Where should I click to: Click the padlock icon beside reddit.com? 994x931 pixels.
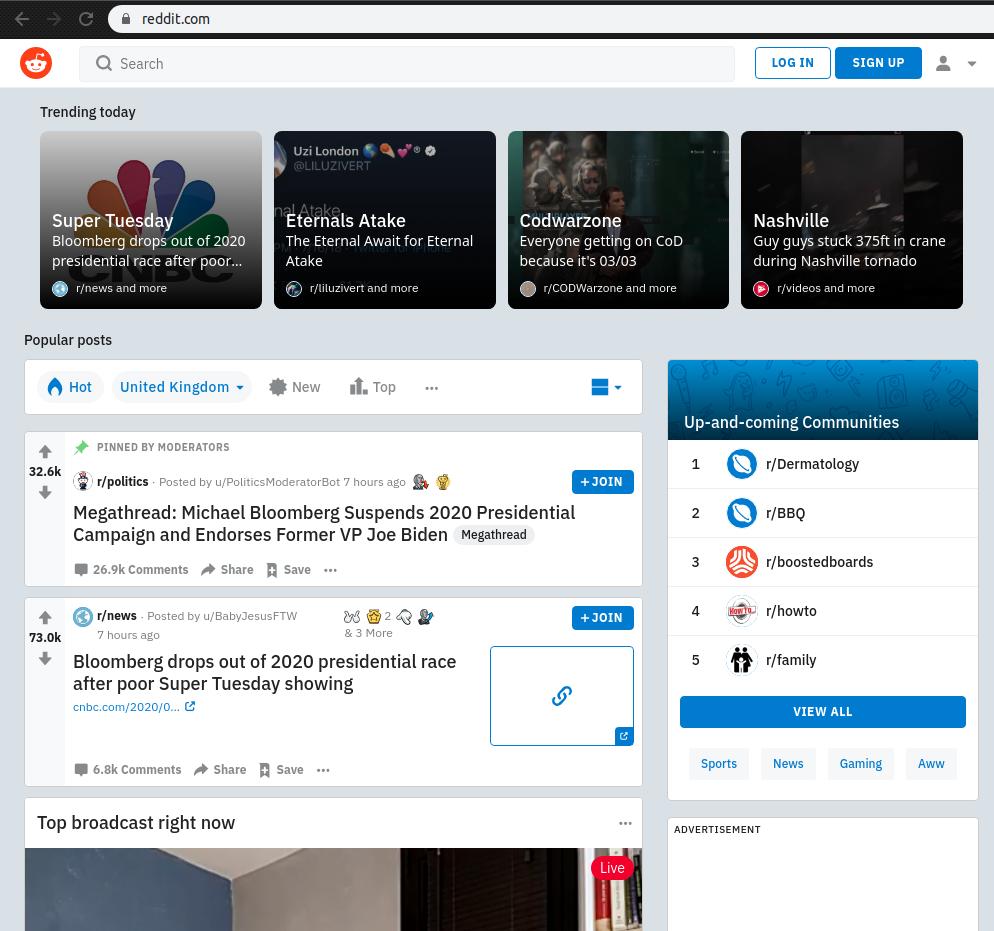126,19
